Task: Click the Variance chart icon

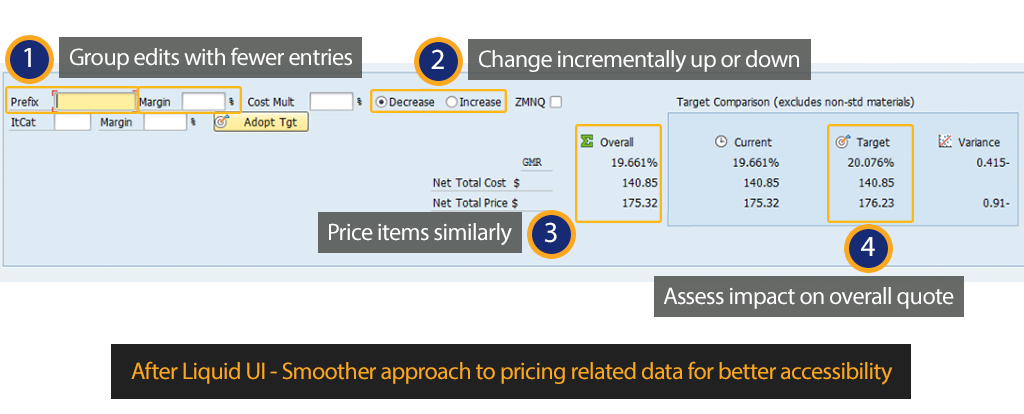Action: (x=944, y=142)
